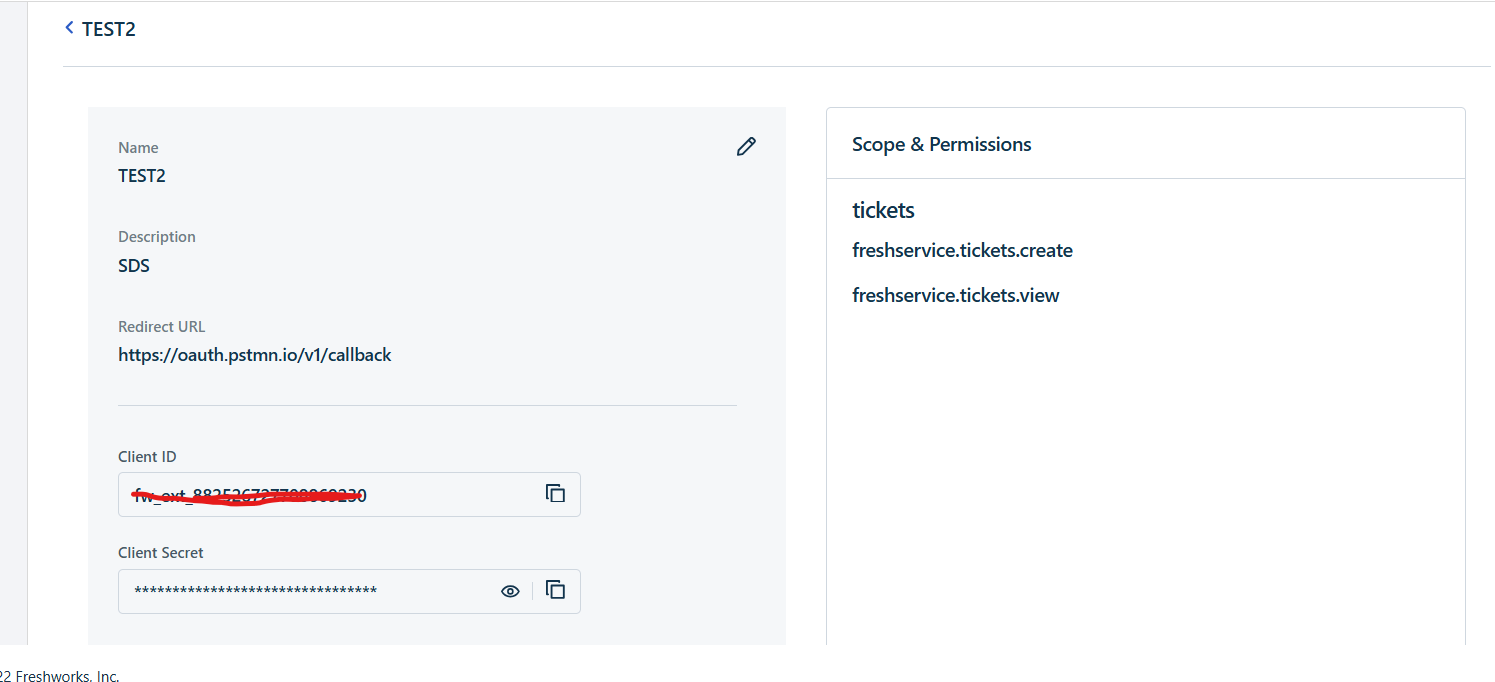1495x682 pixels.
Task: Click the oauth.pstmn.io callback URL
Action: click(x=254, y=355)
